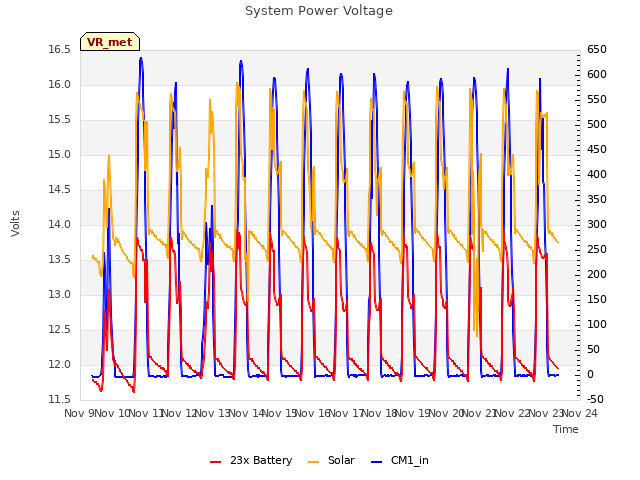
Task: Select the red 23x Battery legend swatch
Action: click(216, 462)
